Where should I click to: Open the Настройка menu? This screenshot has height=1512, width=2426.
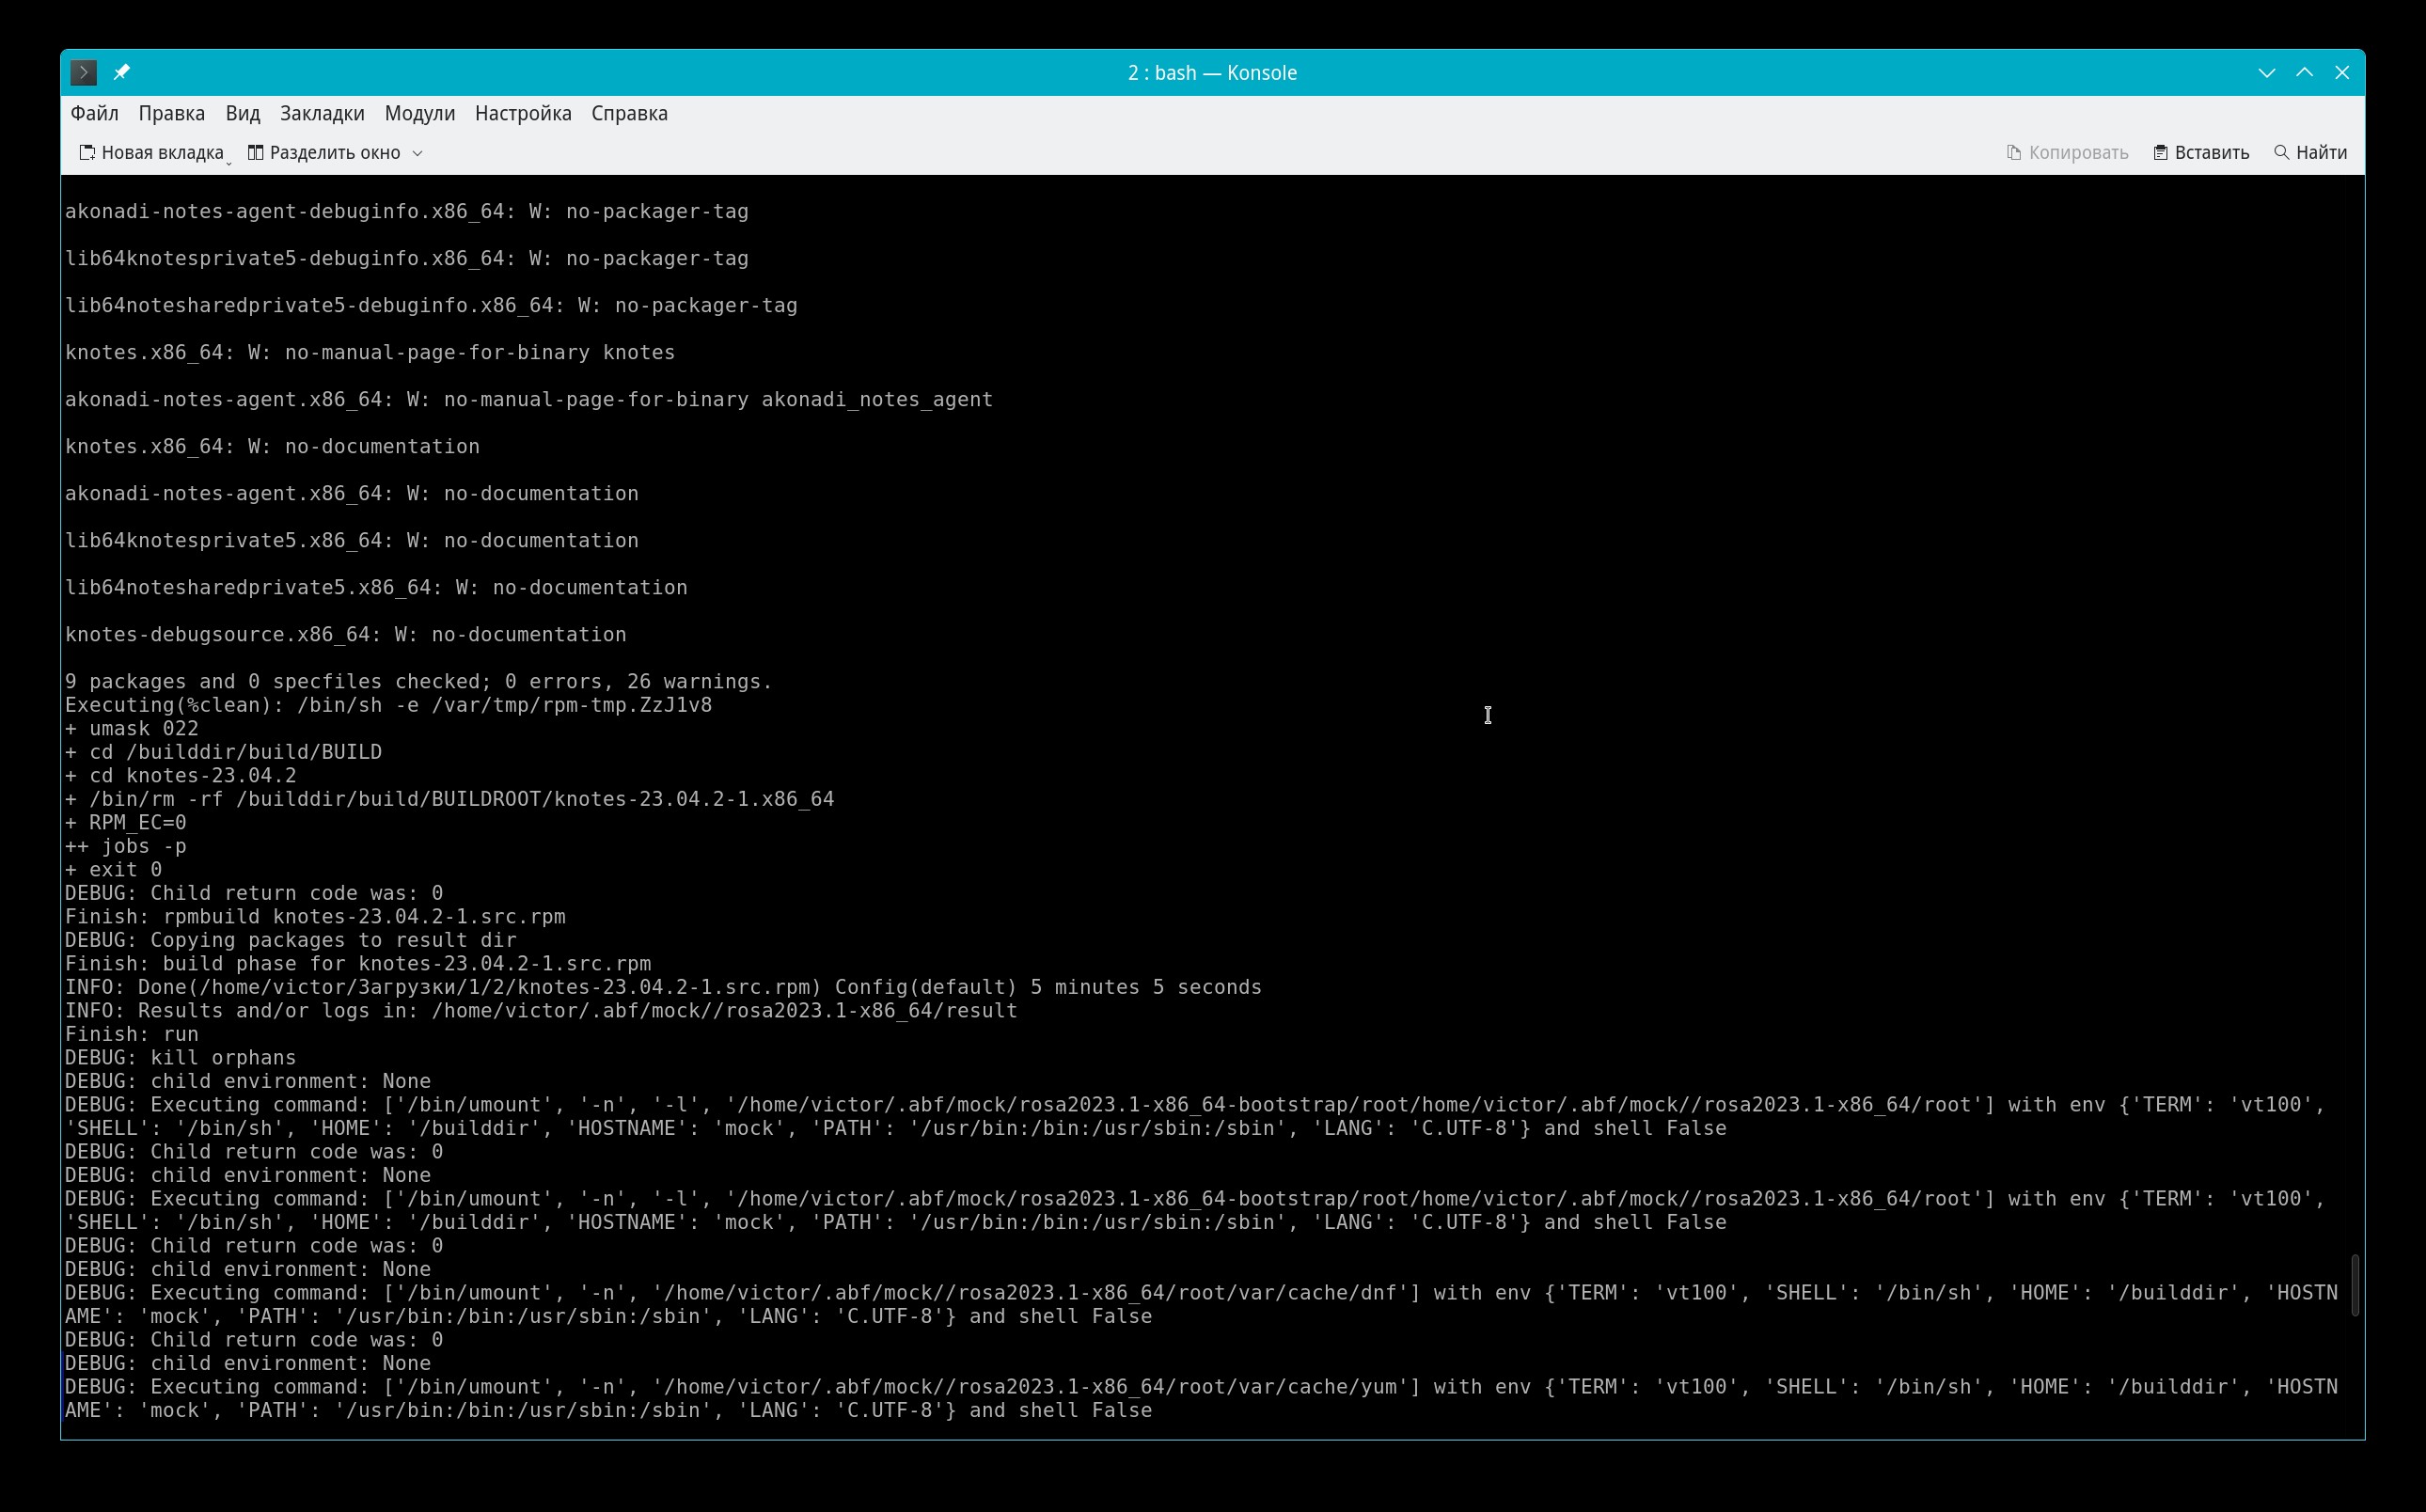point(523,113)
